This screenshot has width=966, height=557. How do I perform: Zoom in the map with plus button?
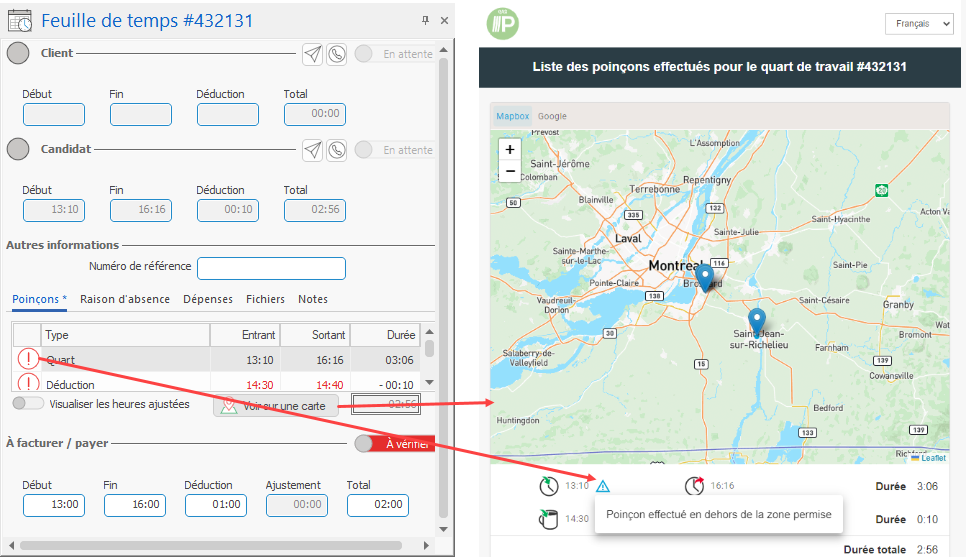(510, 149)
